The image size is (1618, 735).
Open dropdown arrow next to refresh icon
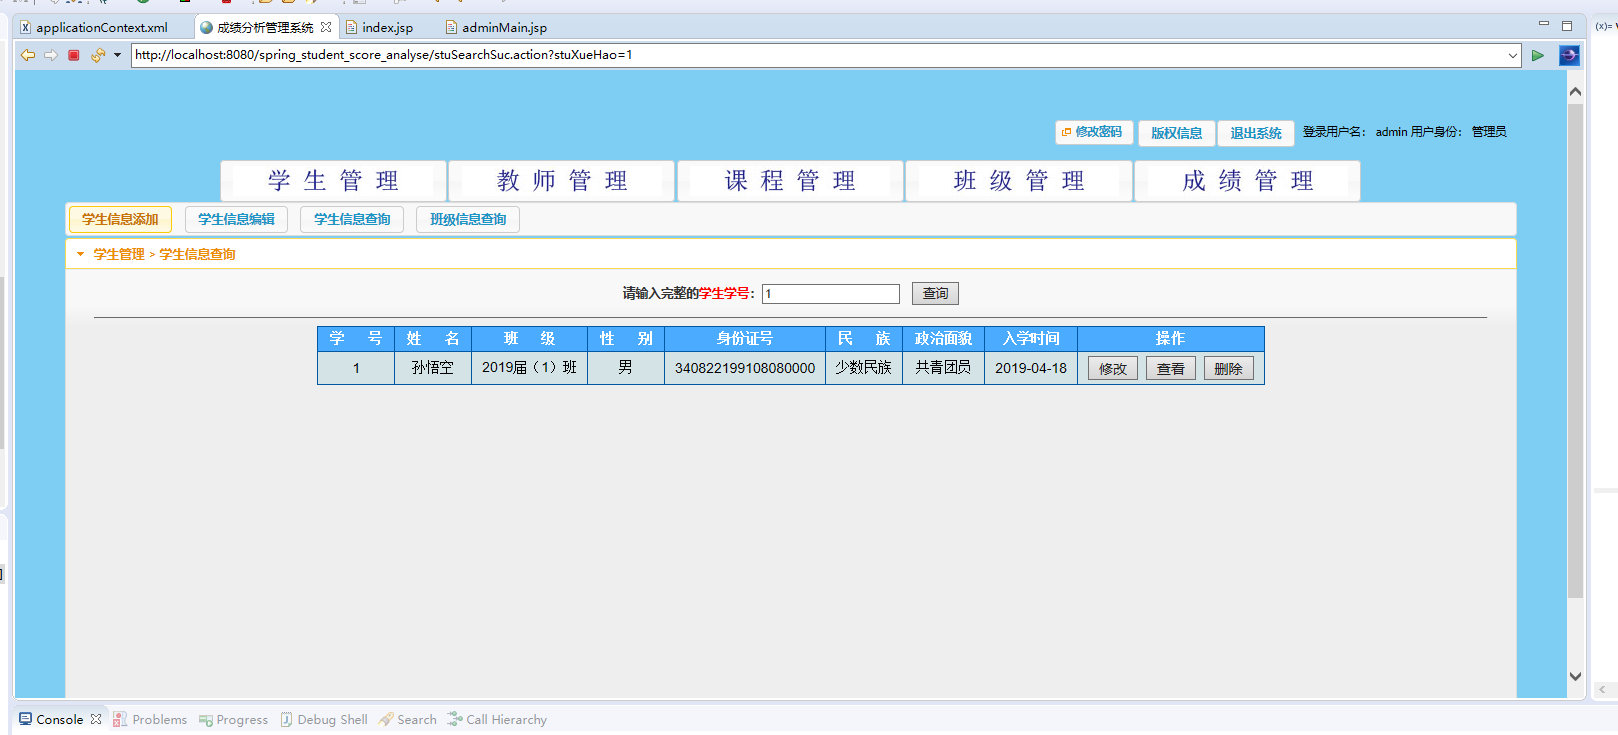coord(117,55)
